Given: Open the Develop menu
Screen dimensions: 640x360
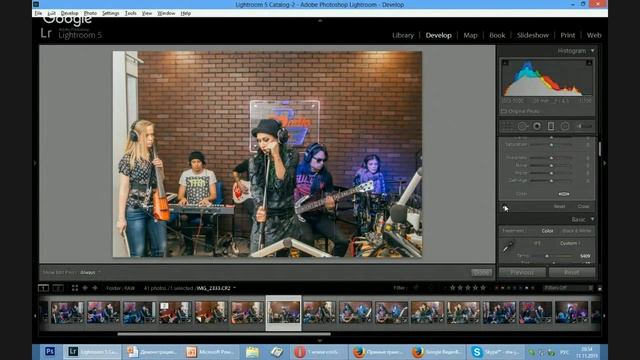Looking at the screenshot, I should (69, 13).
